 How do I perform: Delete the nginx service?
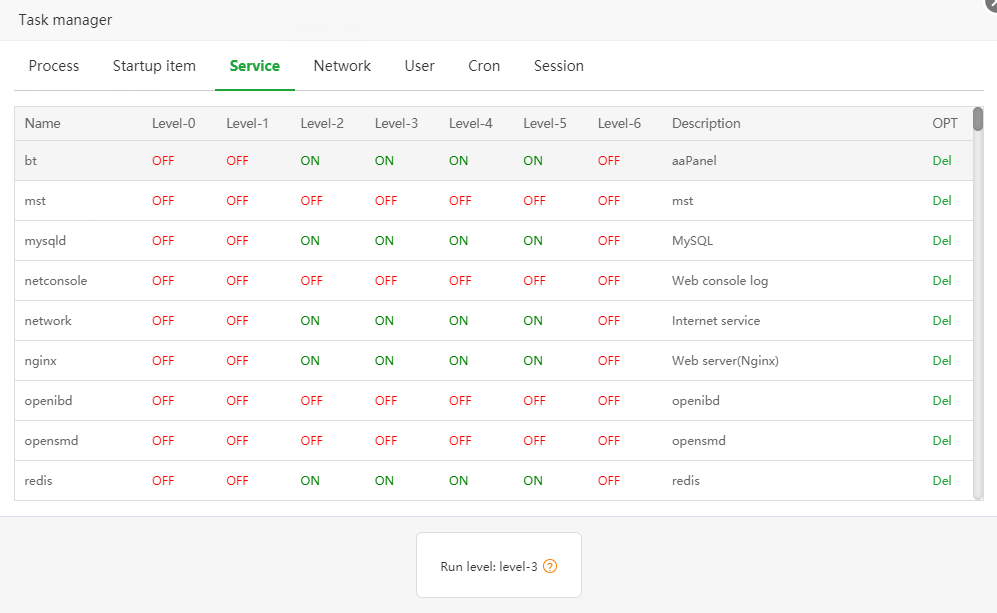[x=942, y=361]
